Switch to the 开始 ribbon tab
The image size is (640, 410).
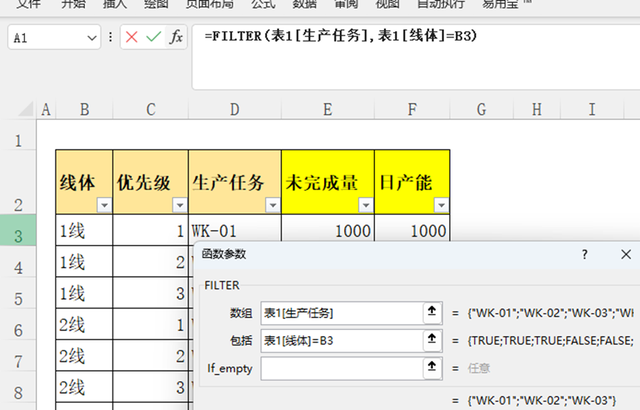point(74,4)
